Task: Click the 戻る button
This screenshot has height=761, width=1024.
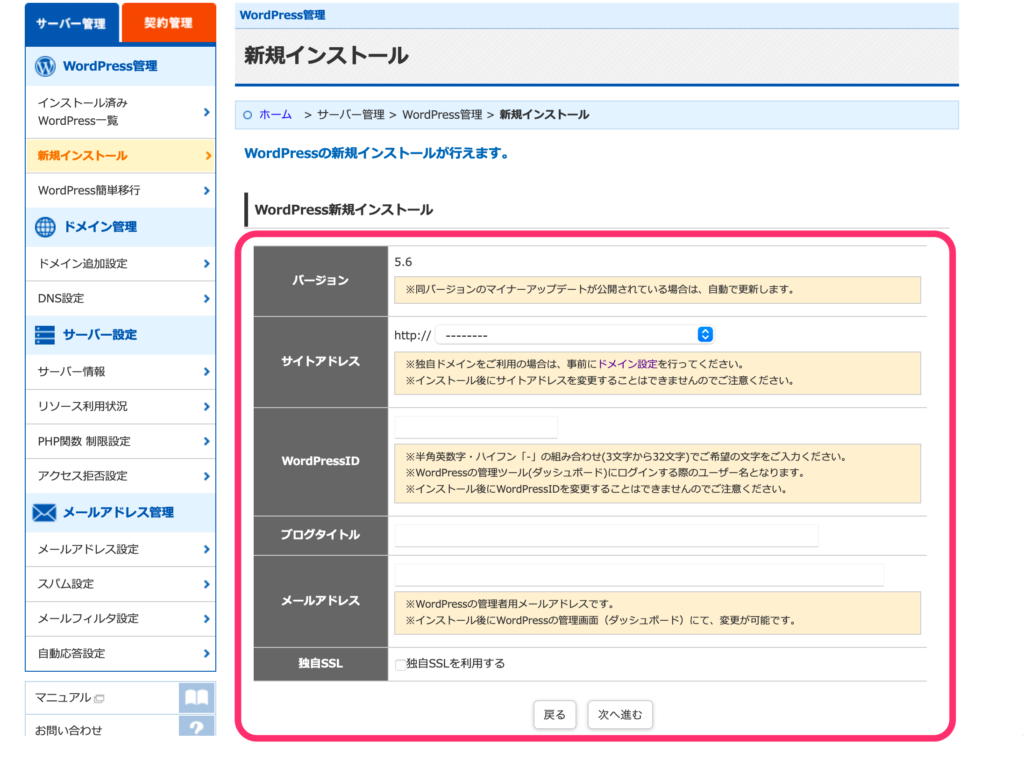Action: (554, 715)
